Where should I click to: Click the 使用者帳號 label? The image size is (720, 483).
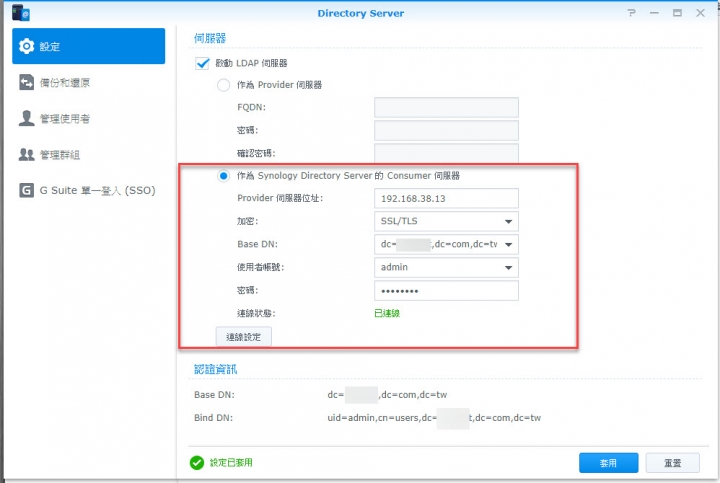tap(260, 267)
